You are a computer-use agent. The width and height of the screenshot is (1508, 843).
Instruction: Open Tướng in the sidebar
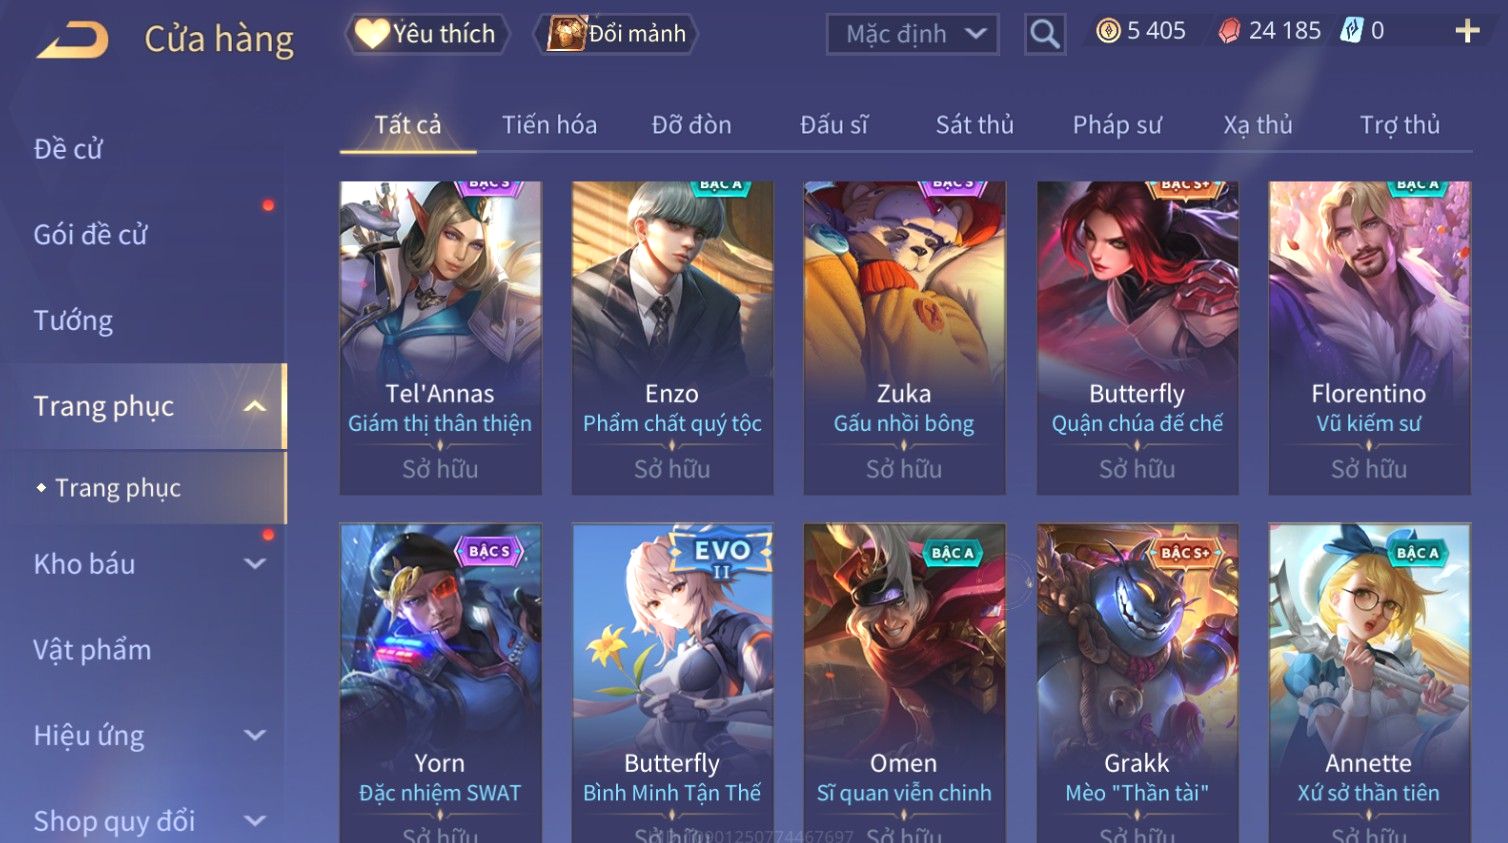[x=73, y=321]
